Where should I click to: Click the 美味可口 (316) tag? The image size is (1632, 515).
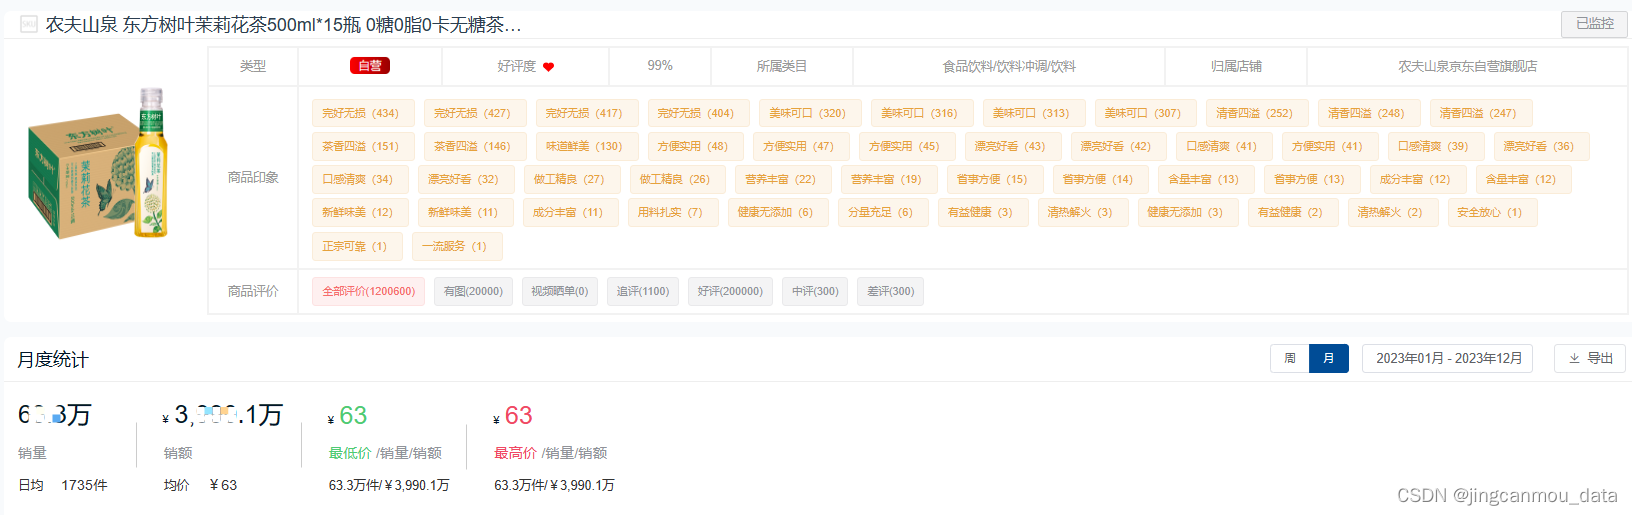point(920,113)
